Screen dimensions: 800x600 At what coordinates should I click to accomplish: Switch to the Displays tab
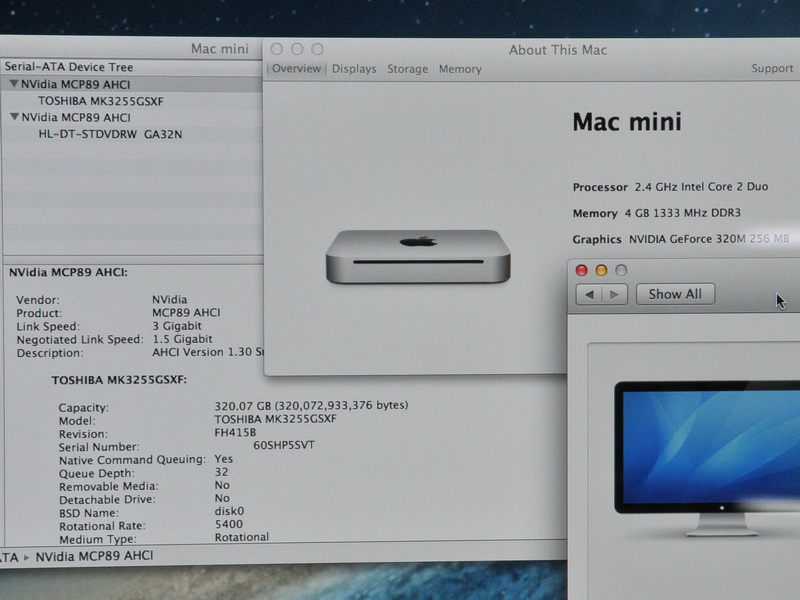[x=354, y=69]
